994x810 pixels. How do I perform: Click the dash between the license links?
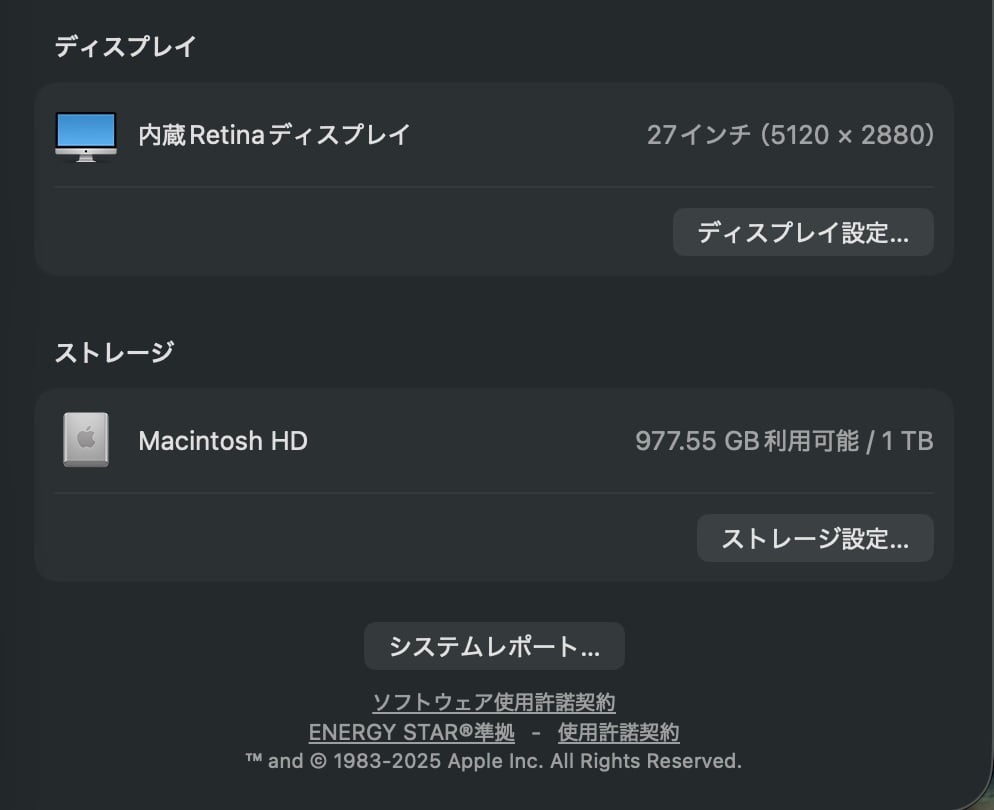(x=536, y=733)
